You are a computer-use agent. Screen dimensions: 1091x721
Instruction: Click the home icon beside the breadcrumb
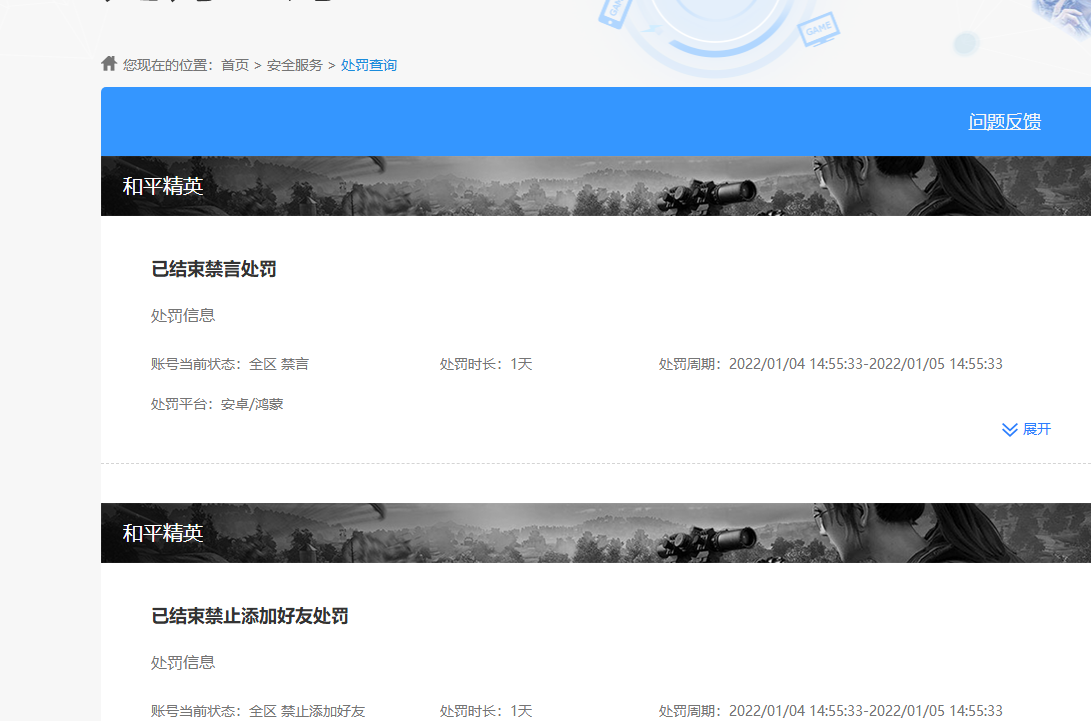coord(108,63)
